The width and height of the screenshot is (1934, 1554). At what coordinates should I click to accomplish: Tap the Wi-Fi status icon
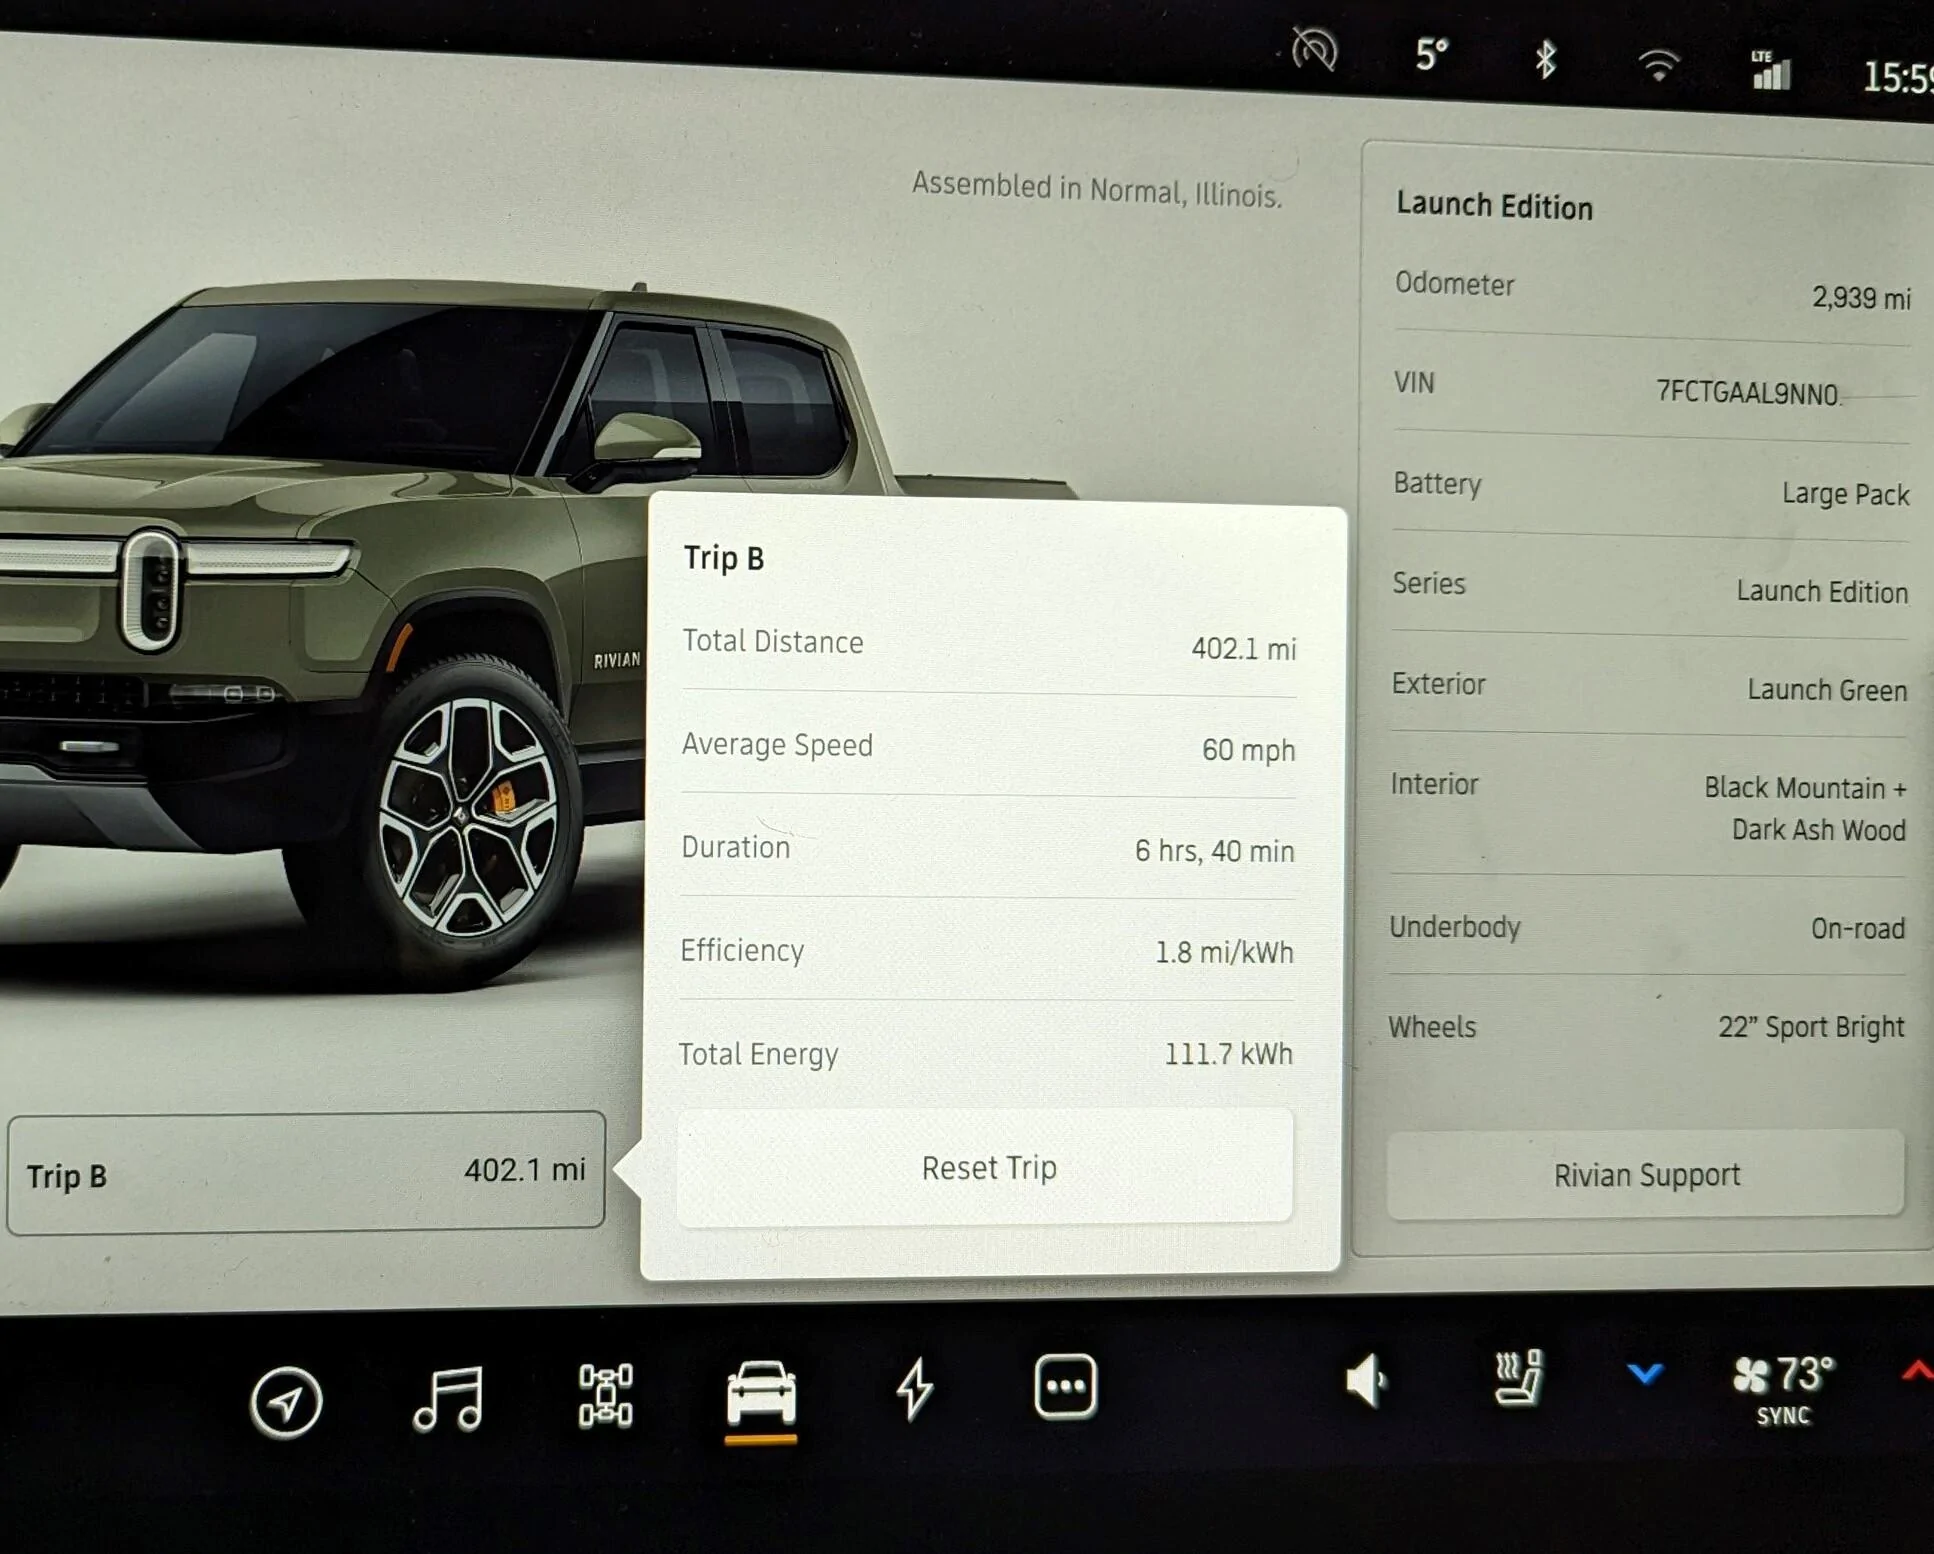[x=1659, y=66]
